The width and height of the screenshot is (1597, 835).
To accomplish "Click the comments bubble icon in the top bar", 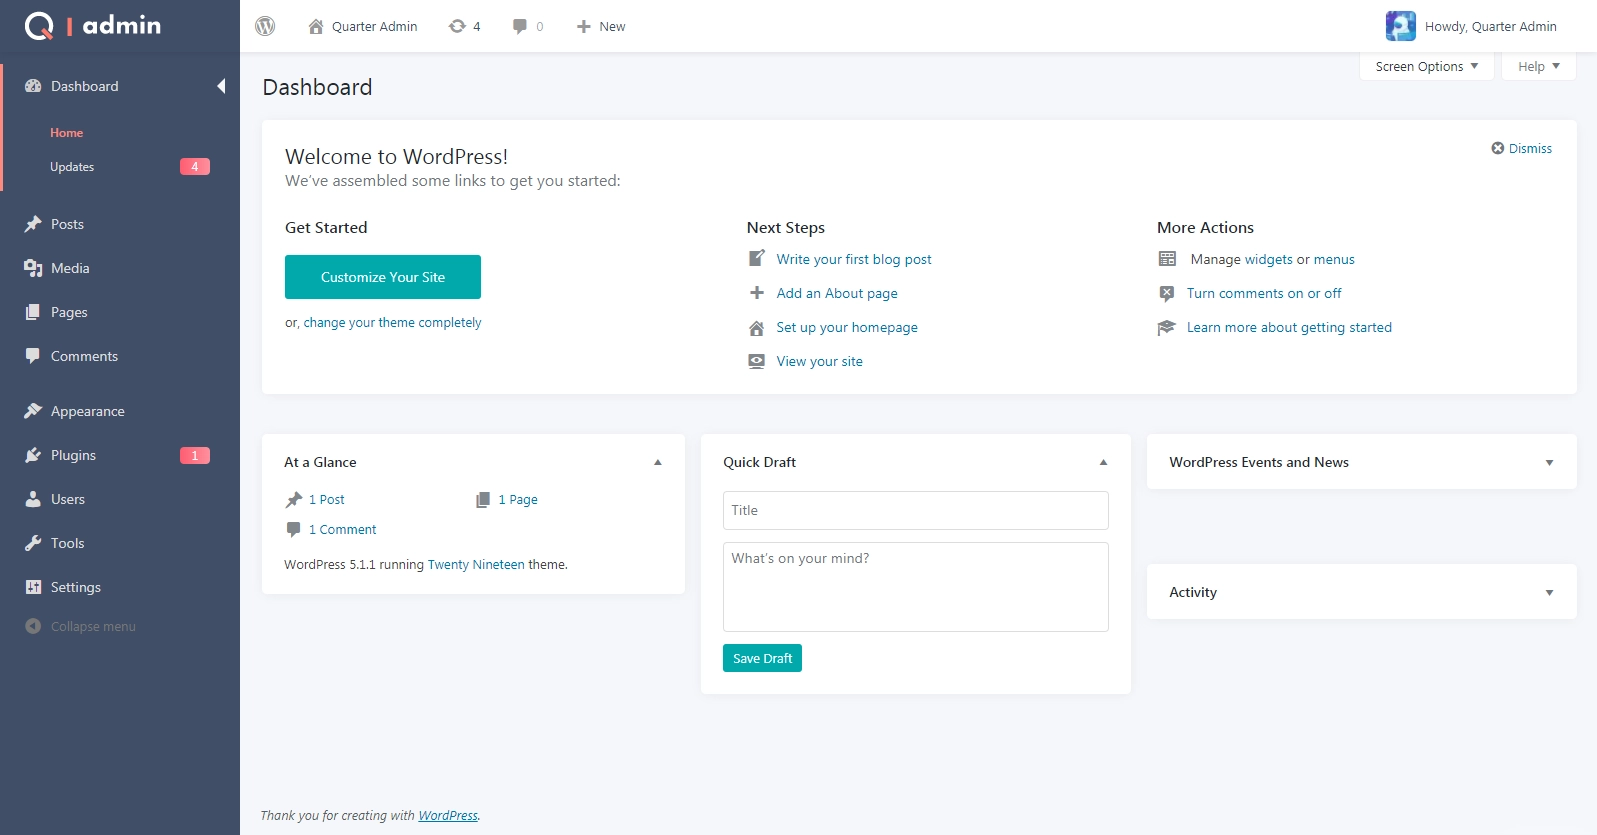I will (520, 26).
